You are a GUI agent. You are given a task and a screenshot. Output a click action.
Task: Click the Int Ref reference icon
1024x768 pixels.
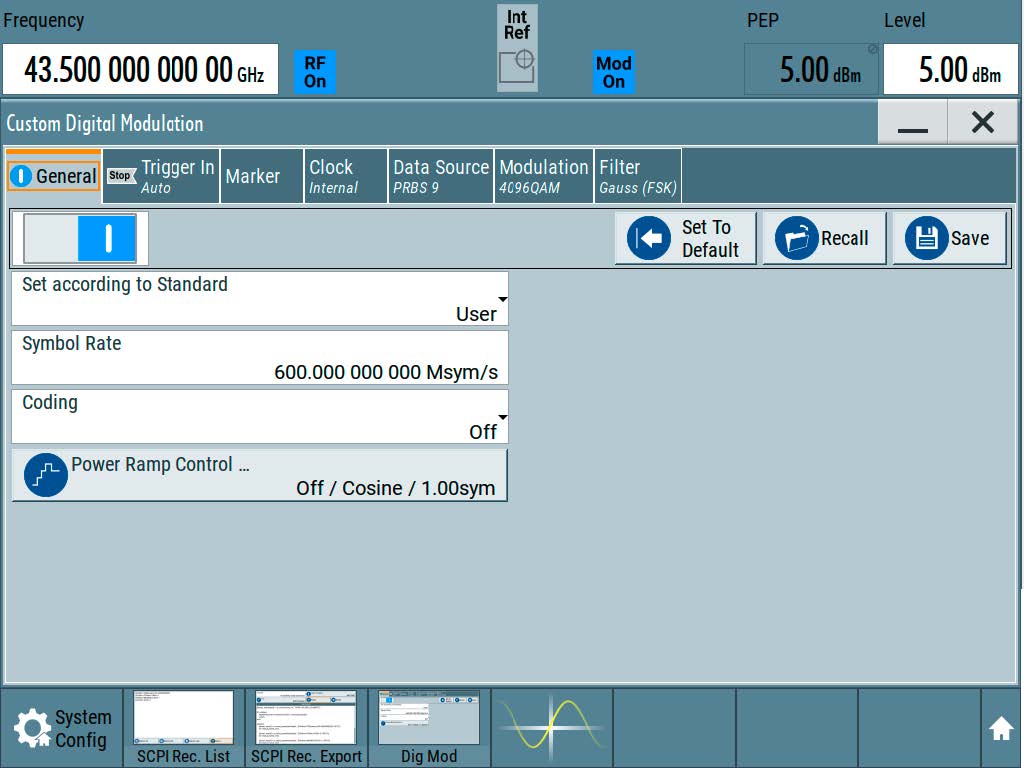[x=517, y=65]
